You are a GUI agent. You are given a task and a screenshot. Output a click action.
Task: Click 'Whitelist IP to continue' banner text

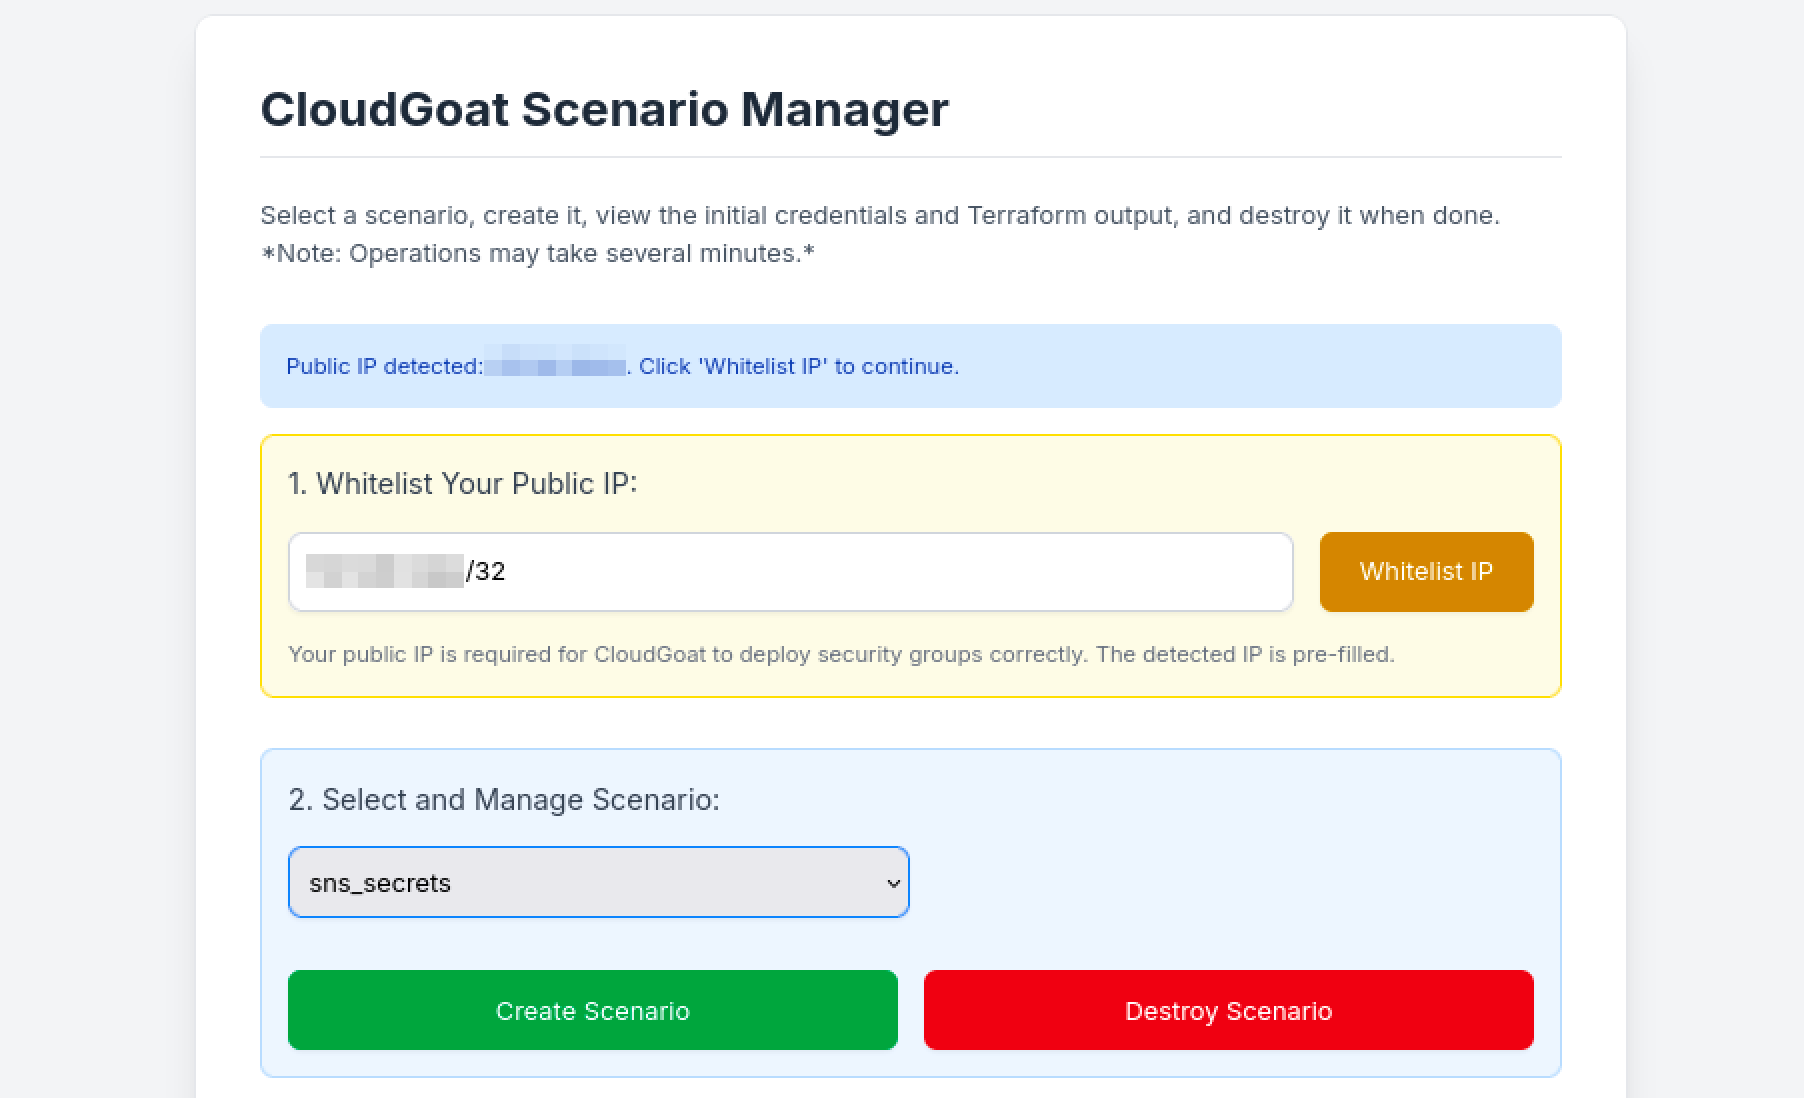[798, 367]
